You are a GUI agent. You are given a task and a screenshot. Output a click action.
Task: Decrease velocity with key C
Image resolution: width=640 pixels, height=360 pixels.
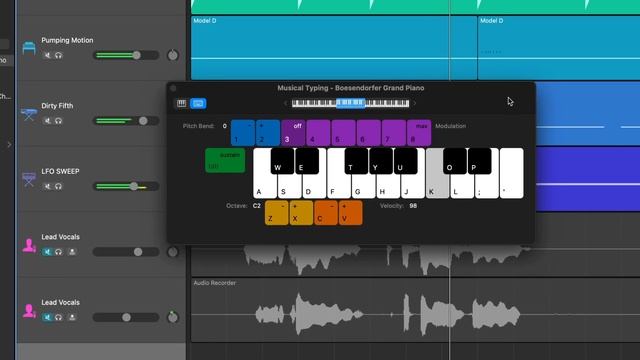coord(326,213)
